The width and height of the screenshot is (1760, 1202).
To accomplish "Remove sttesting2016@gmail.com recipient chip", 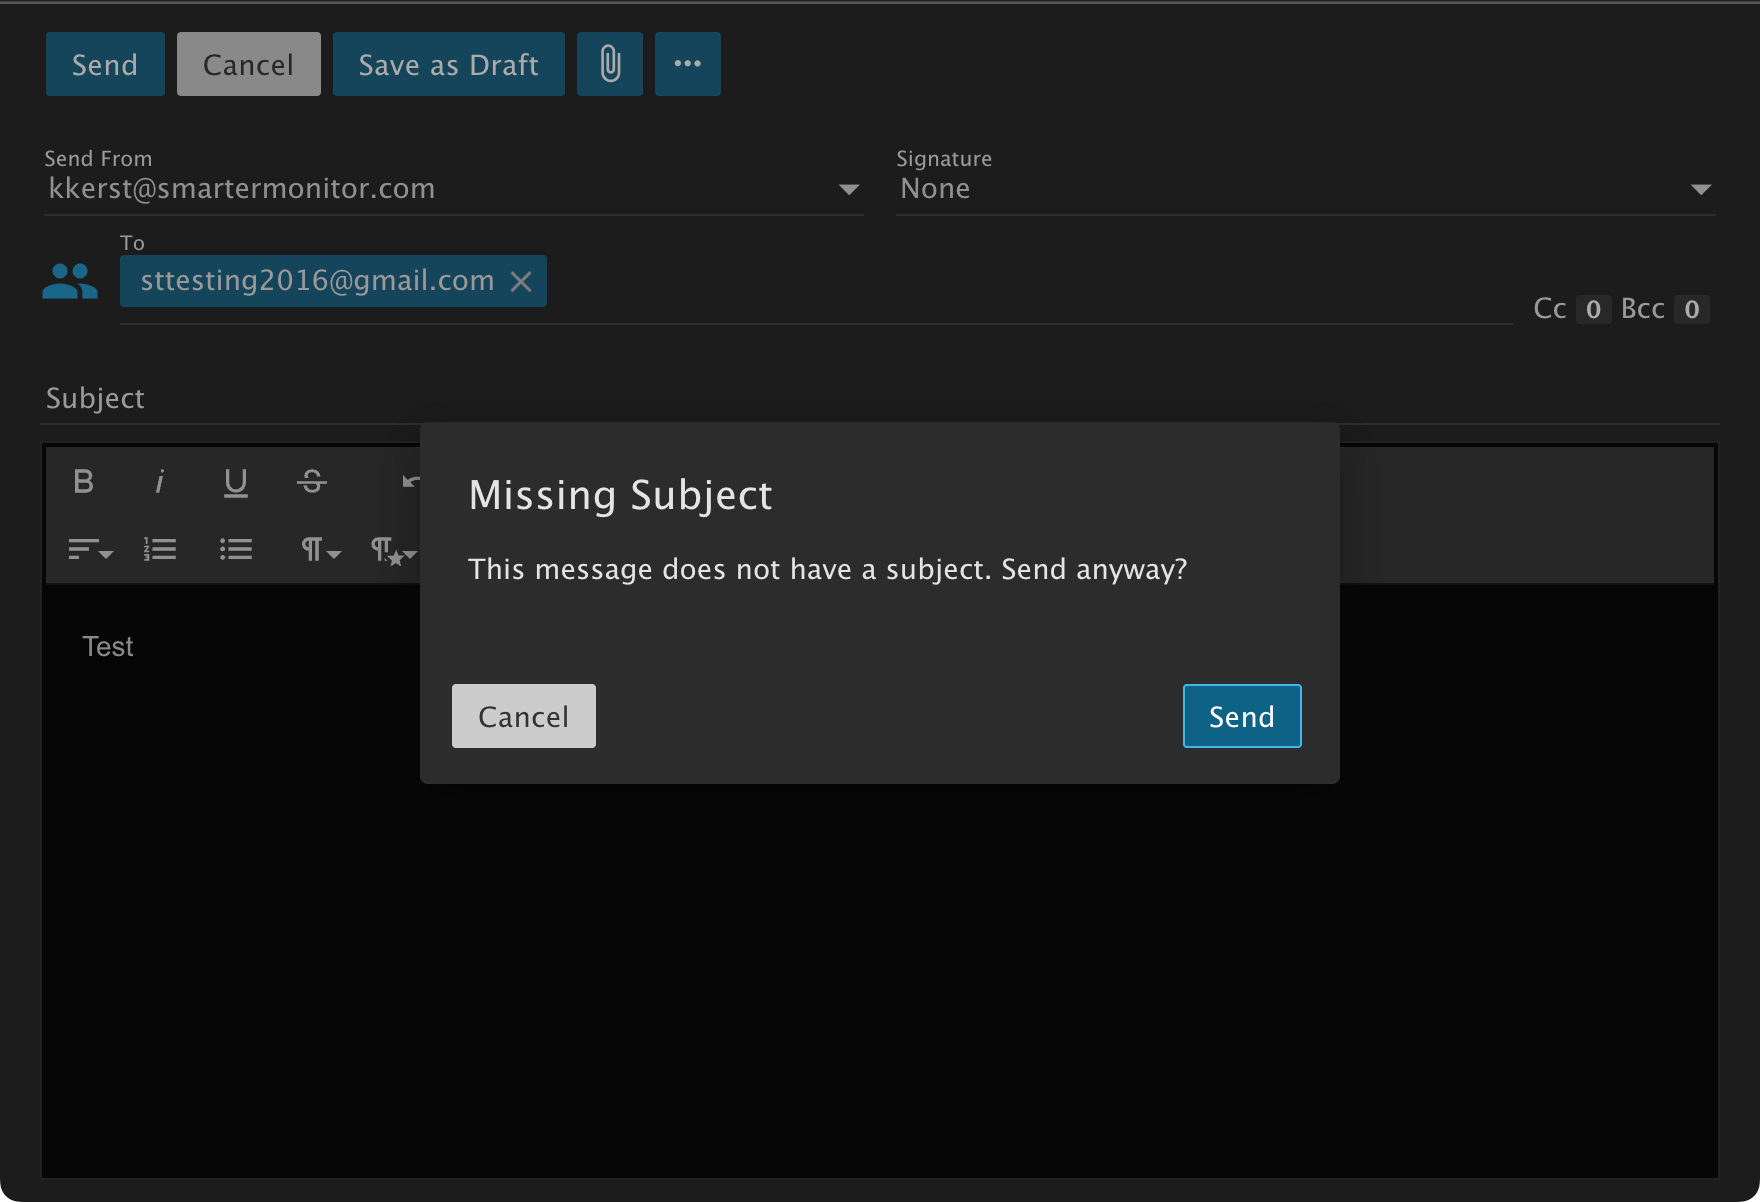I will pos(521,282).
